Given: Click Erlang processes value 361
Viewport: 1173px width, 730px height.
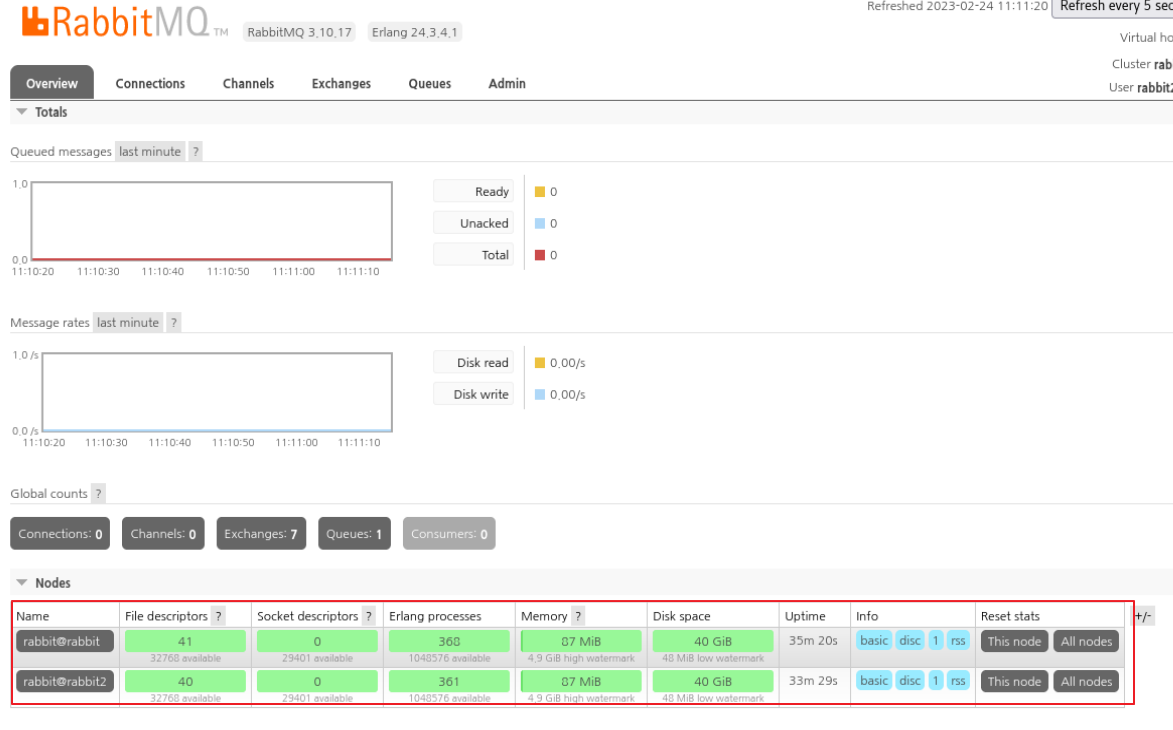Looking at the screenshot, I should click(449, 682).
